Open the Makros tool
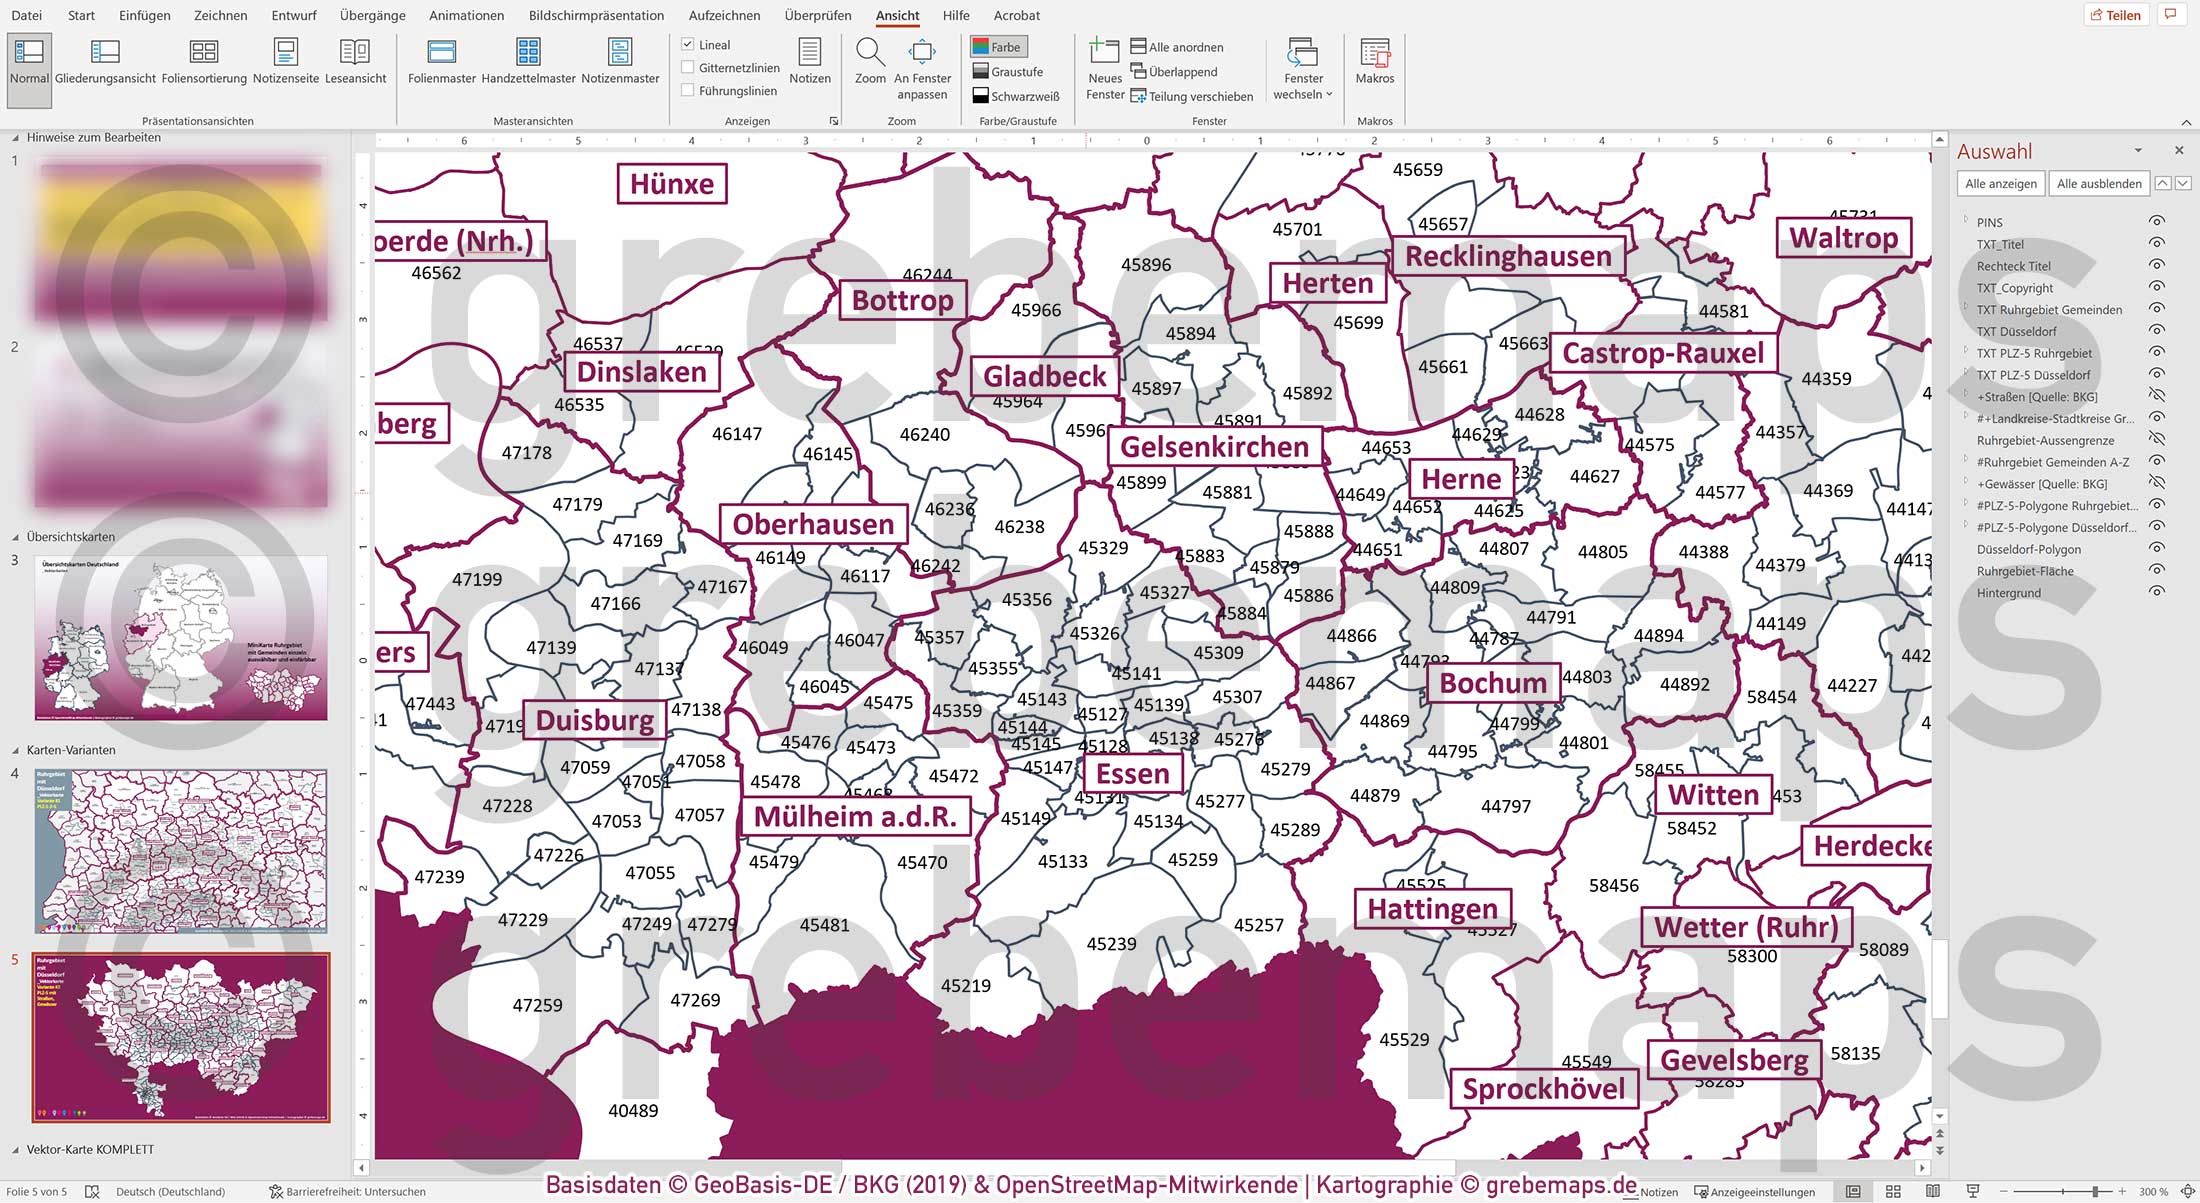The height and width of the screenshot is (1203, 2200). (x=1375, y=60)
